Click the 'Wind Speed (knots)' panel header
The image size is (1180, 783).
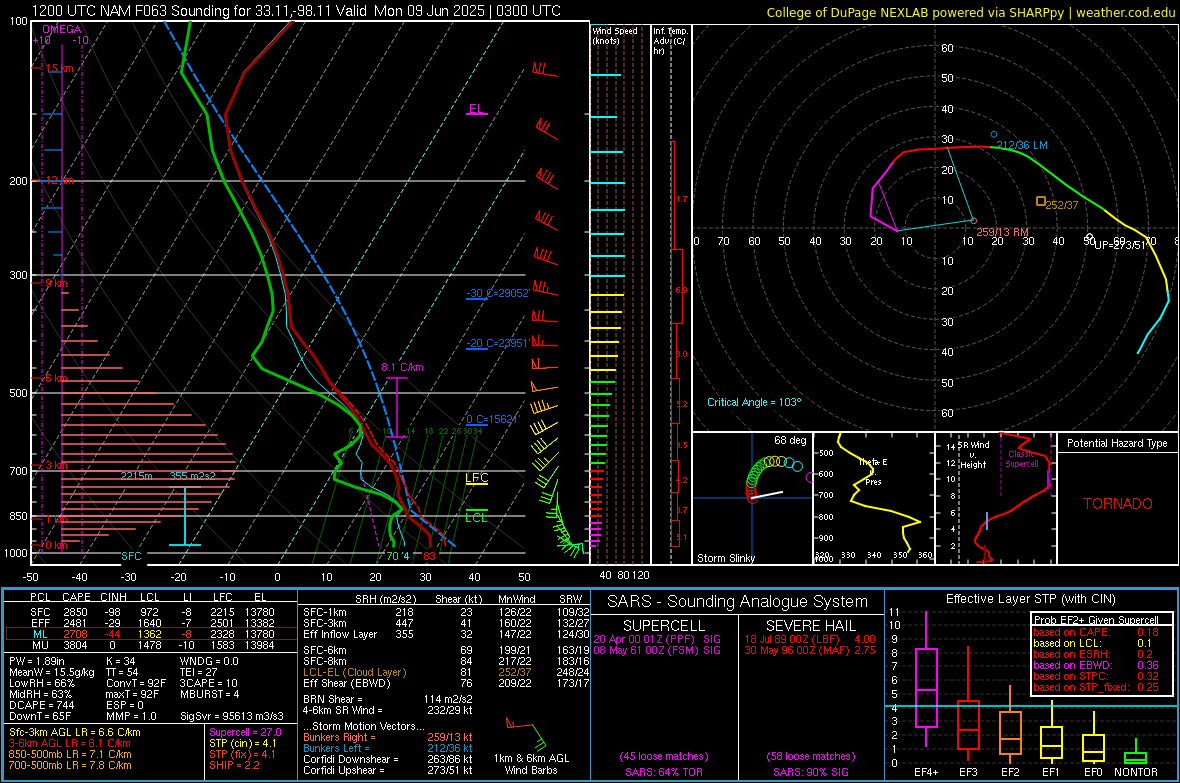tap(615, 35)
